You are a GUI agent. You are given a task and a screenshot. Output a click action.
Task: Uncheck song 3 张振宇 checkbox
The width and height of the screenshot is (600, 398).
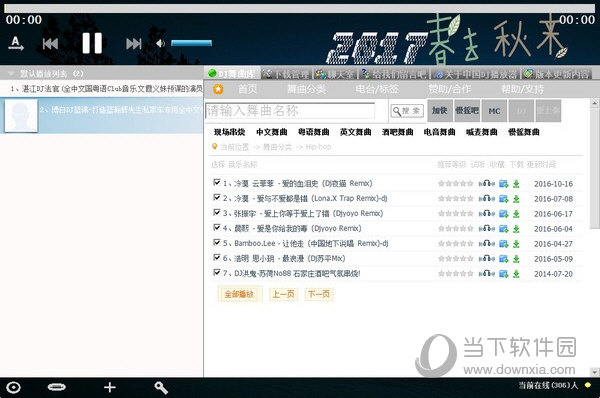pos(217,212)
